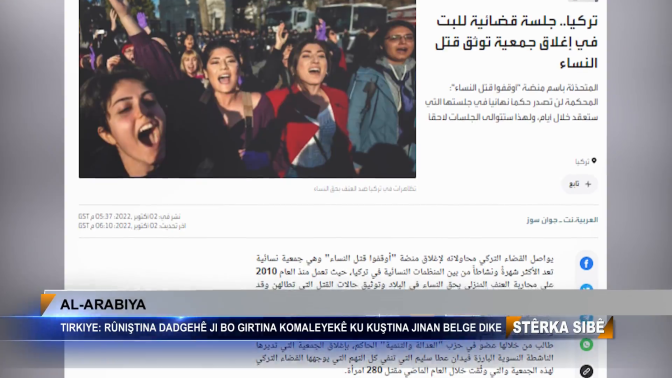Click the location pin icon beside تركيا
Image resolution: width=672 pixels, height=378 pixels.
coord(594,161)
